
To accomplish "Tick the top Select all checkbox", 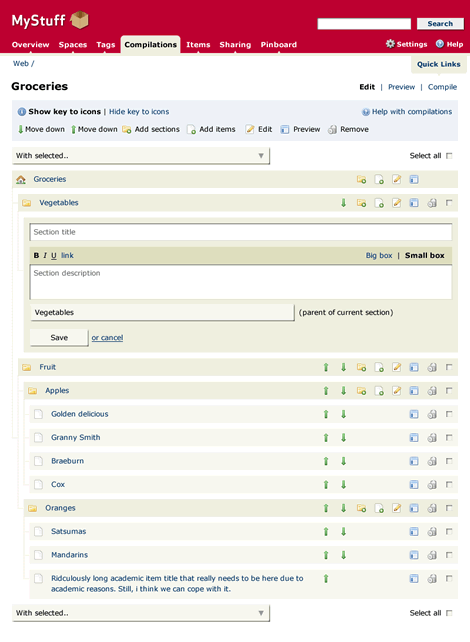I will coord(449,156).
